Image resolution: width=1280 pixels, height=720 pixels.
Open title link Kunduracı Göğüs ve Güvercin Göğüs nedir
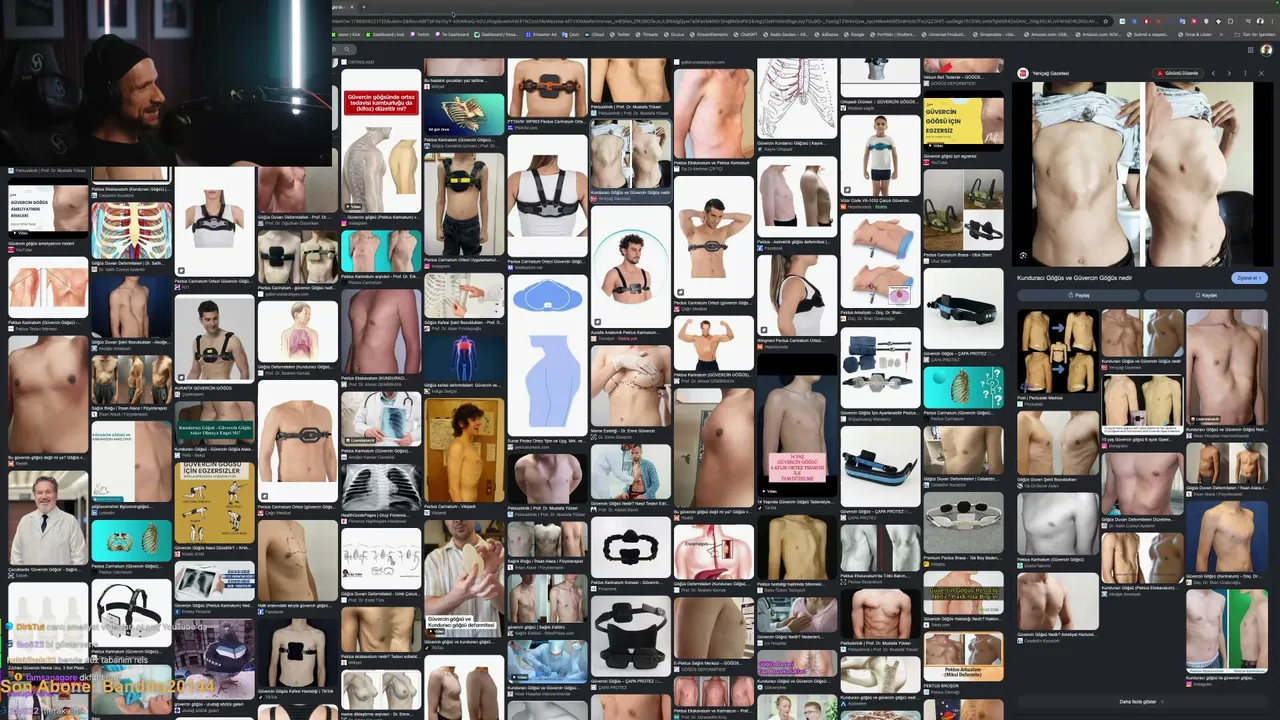(1074, 278)
